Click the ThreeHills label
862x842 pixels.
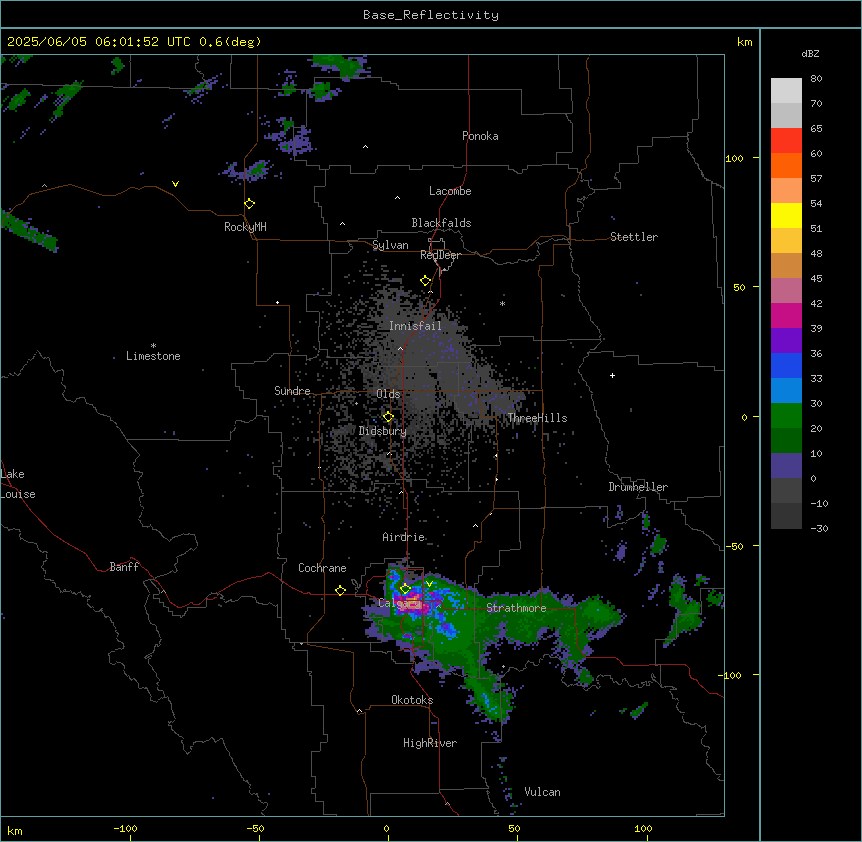click(x=537, y=418)
